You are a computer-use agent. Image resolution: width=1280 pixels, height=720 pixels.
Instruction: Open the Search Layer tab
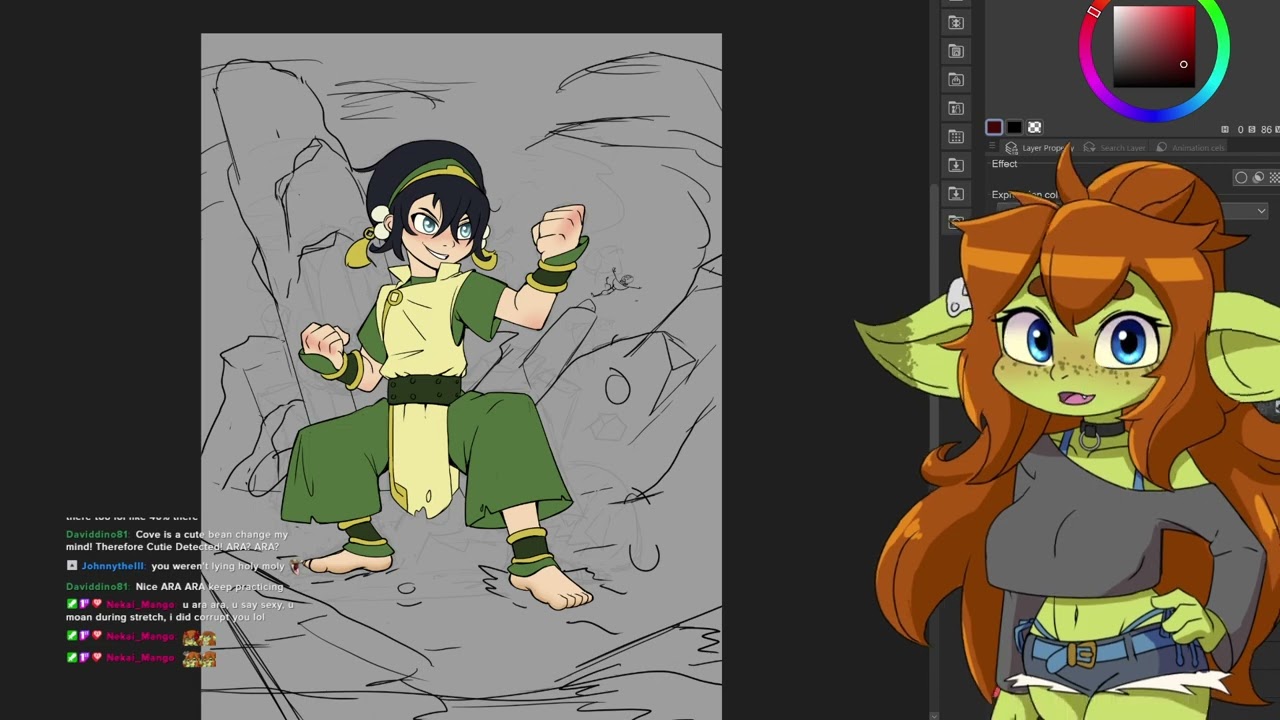[1115, 148]
